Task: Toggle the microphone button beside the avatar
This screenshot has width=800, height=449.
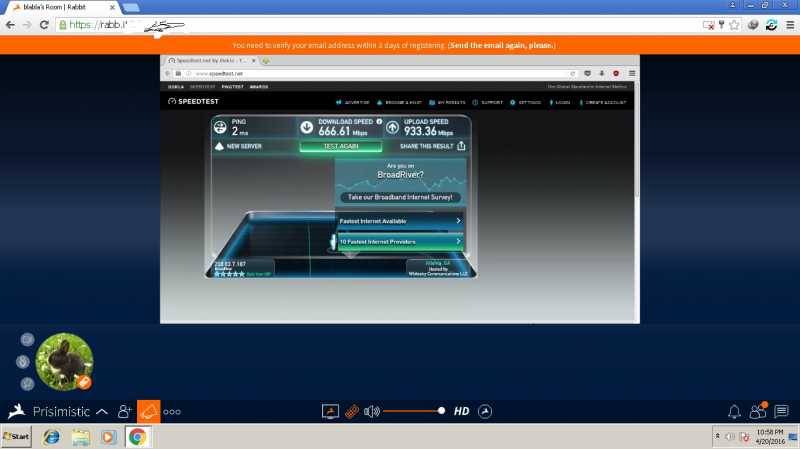Action: pos(22,362)
